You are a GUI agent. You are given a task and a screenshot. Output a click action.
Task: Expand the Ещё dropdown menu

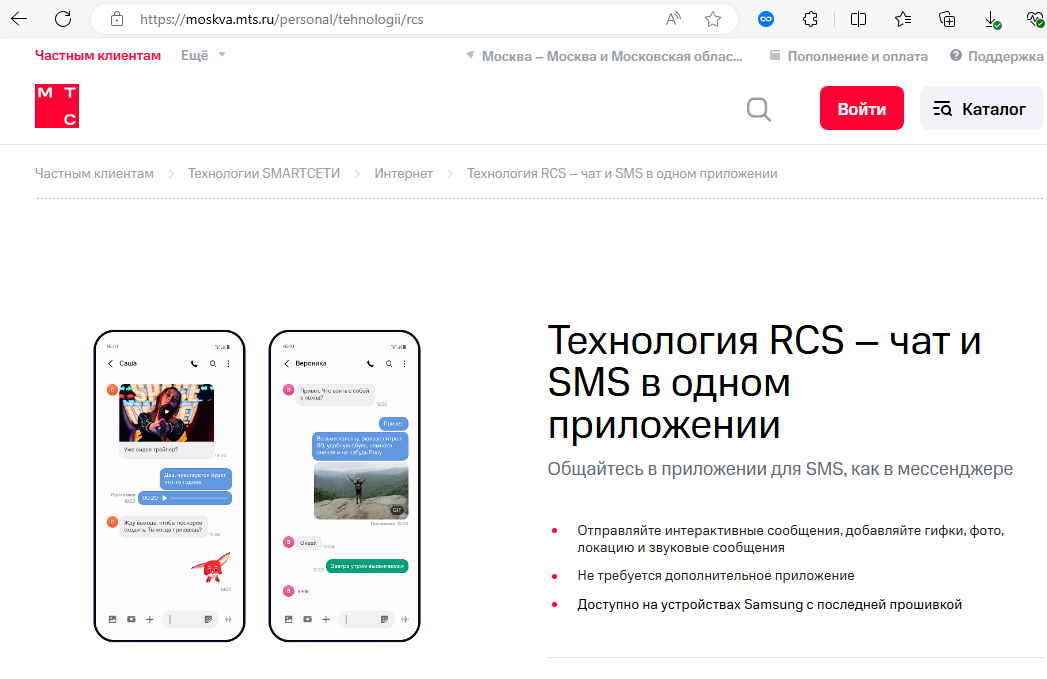coord(203,55)
